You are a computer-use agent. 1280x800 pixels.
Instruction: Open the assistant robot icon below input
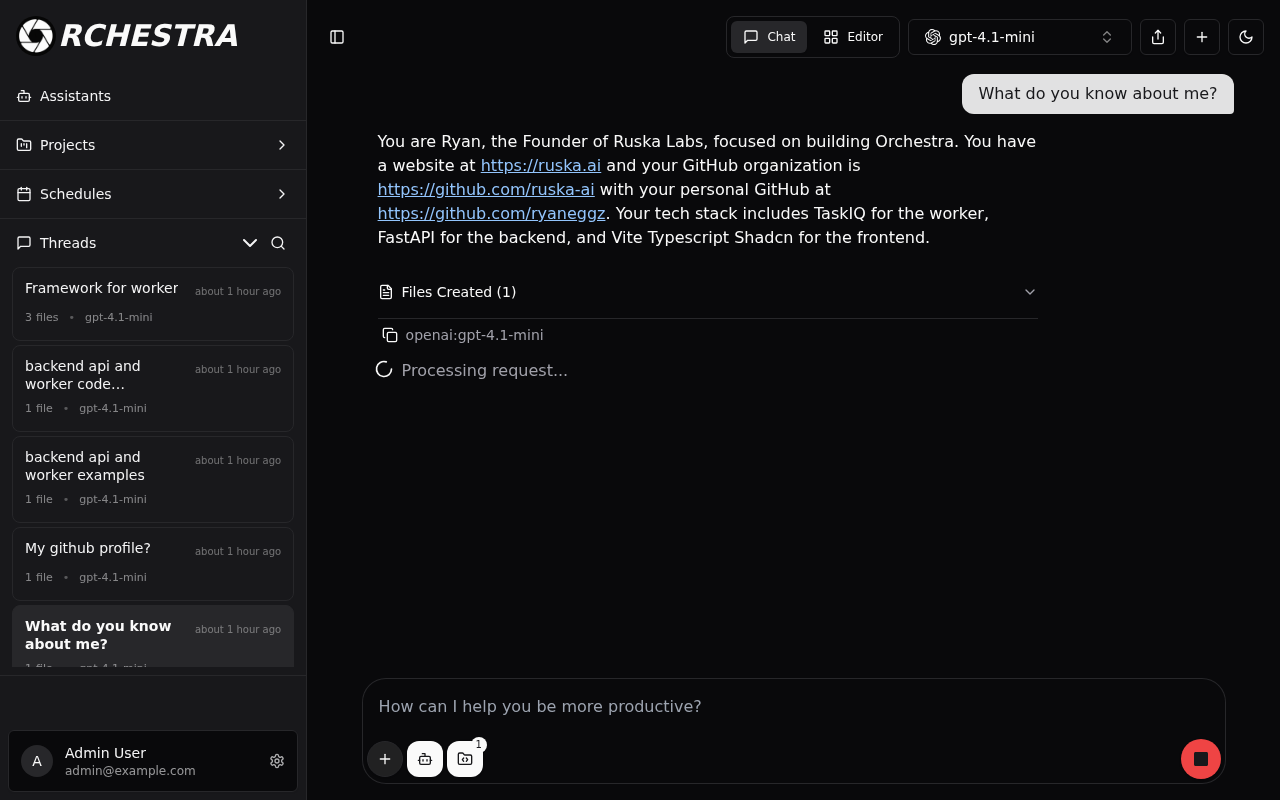[x=425, y=759]
